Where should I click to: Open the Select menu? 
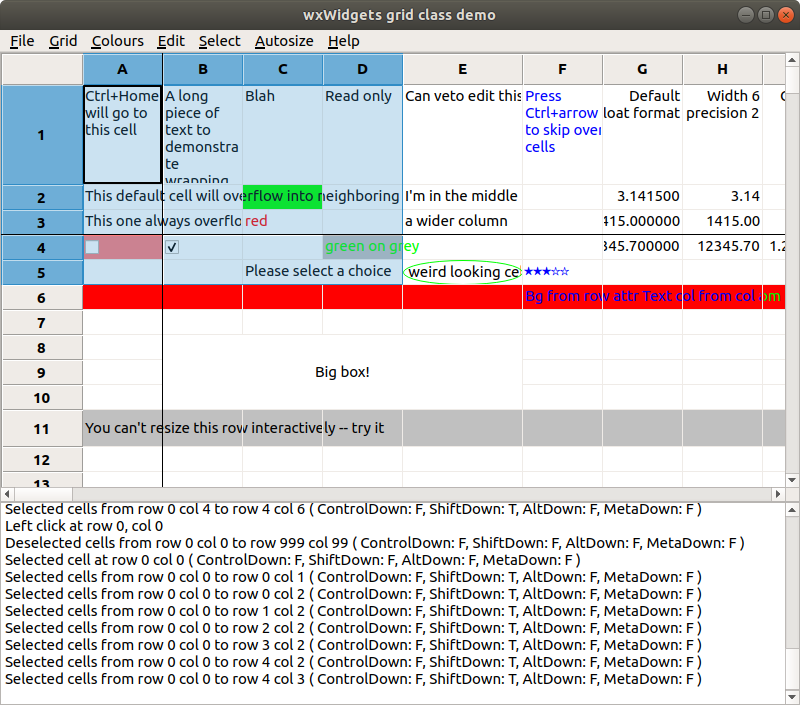pos(219,41)
